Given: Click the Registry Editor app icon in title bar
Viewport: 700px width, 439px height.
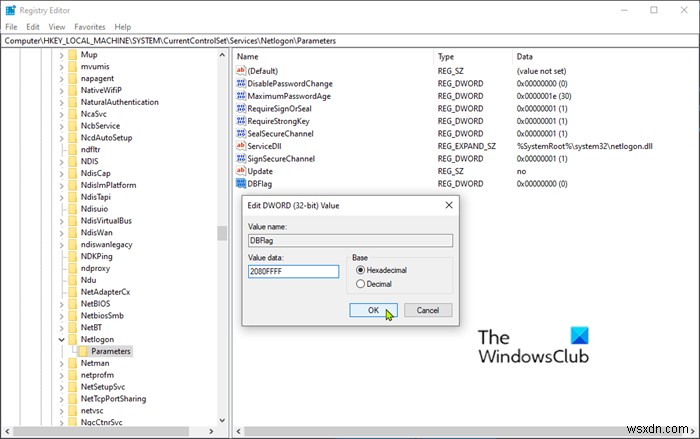Looking at the screenshot, I should tap(10, 10).
